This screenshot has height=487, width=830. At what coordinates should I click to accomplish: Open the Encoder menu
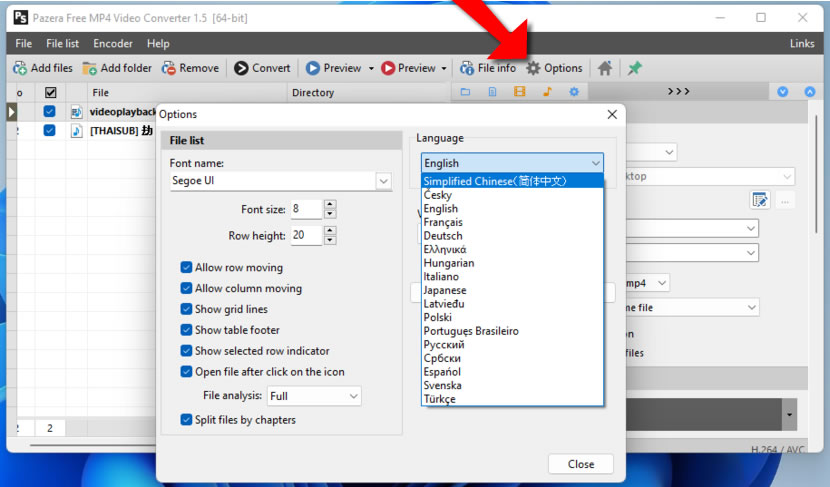click(113, 43)
